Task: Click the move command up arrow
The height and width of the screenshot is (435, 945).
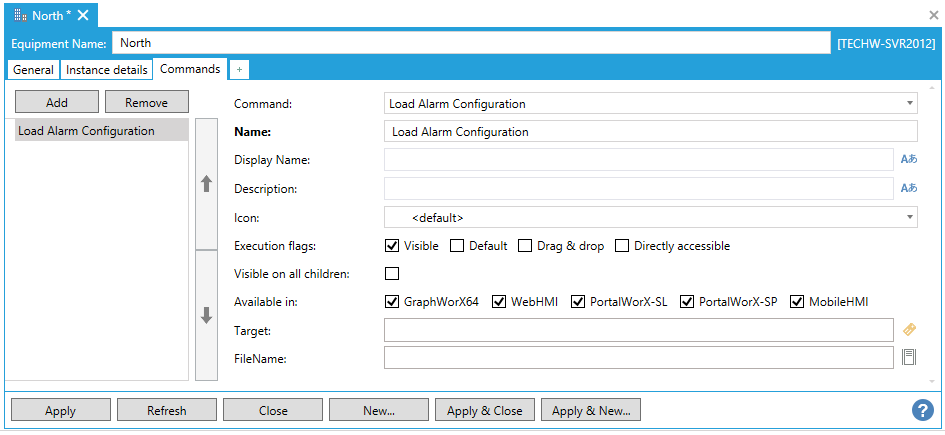Action: [207, 184]
